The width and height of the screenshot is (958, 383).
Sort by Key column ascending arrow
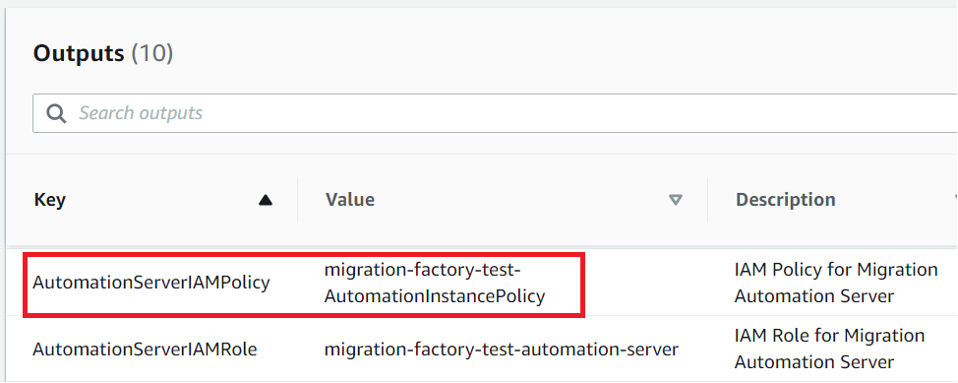click(265, 200)
